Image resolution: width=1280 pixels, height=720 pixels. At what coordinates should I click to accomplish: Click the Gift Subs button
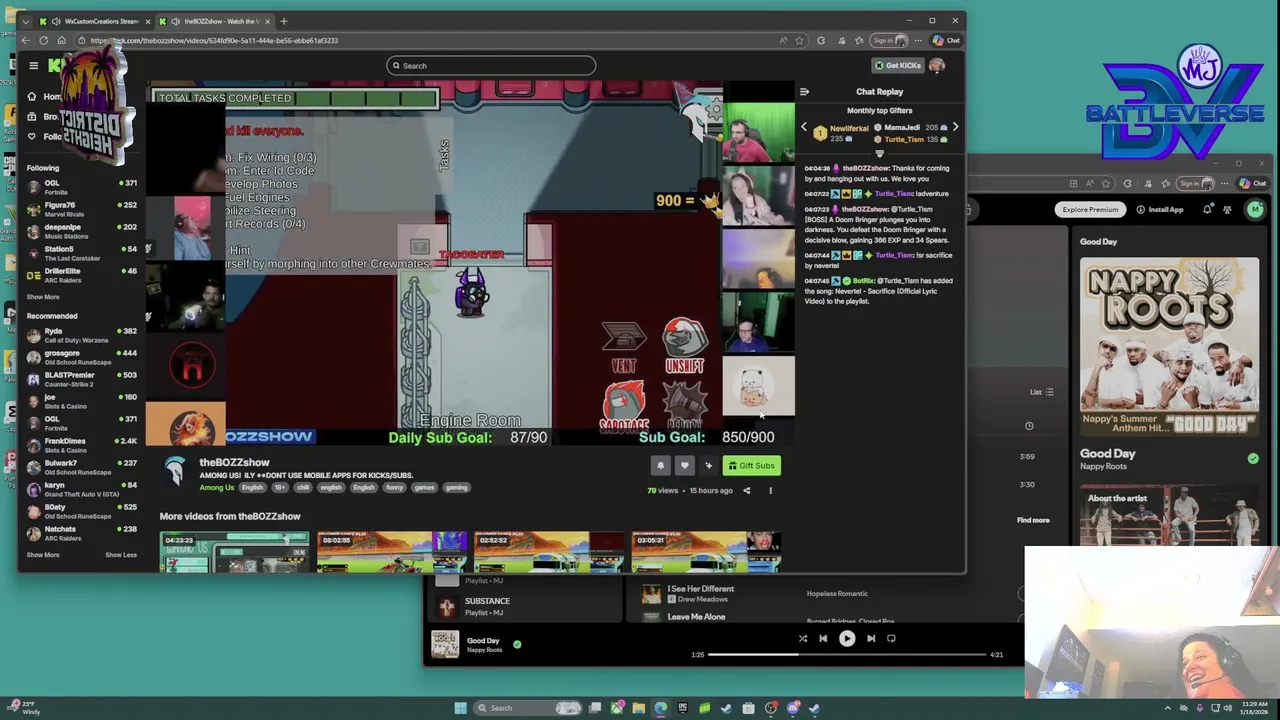pyautogui.click(x=752, y=465)
